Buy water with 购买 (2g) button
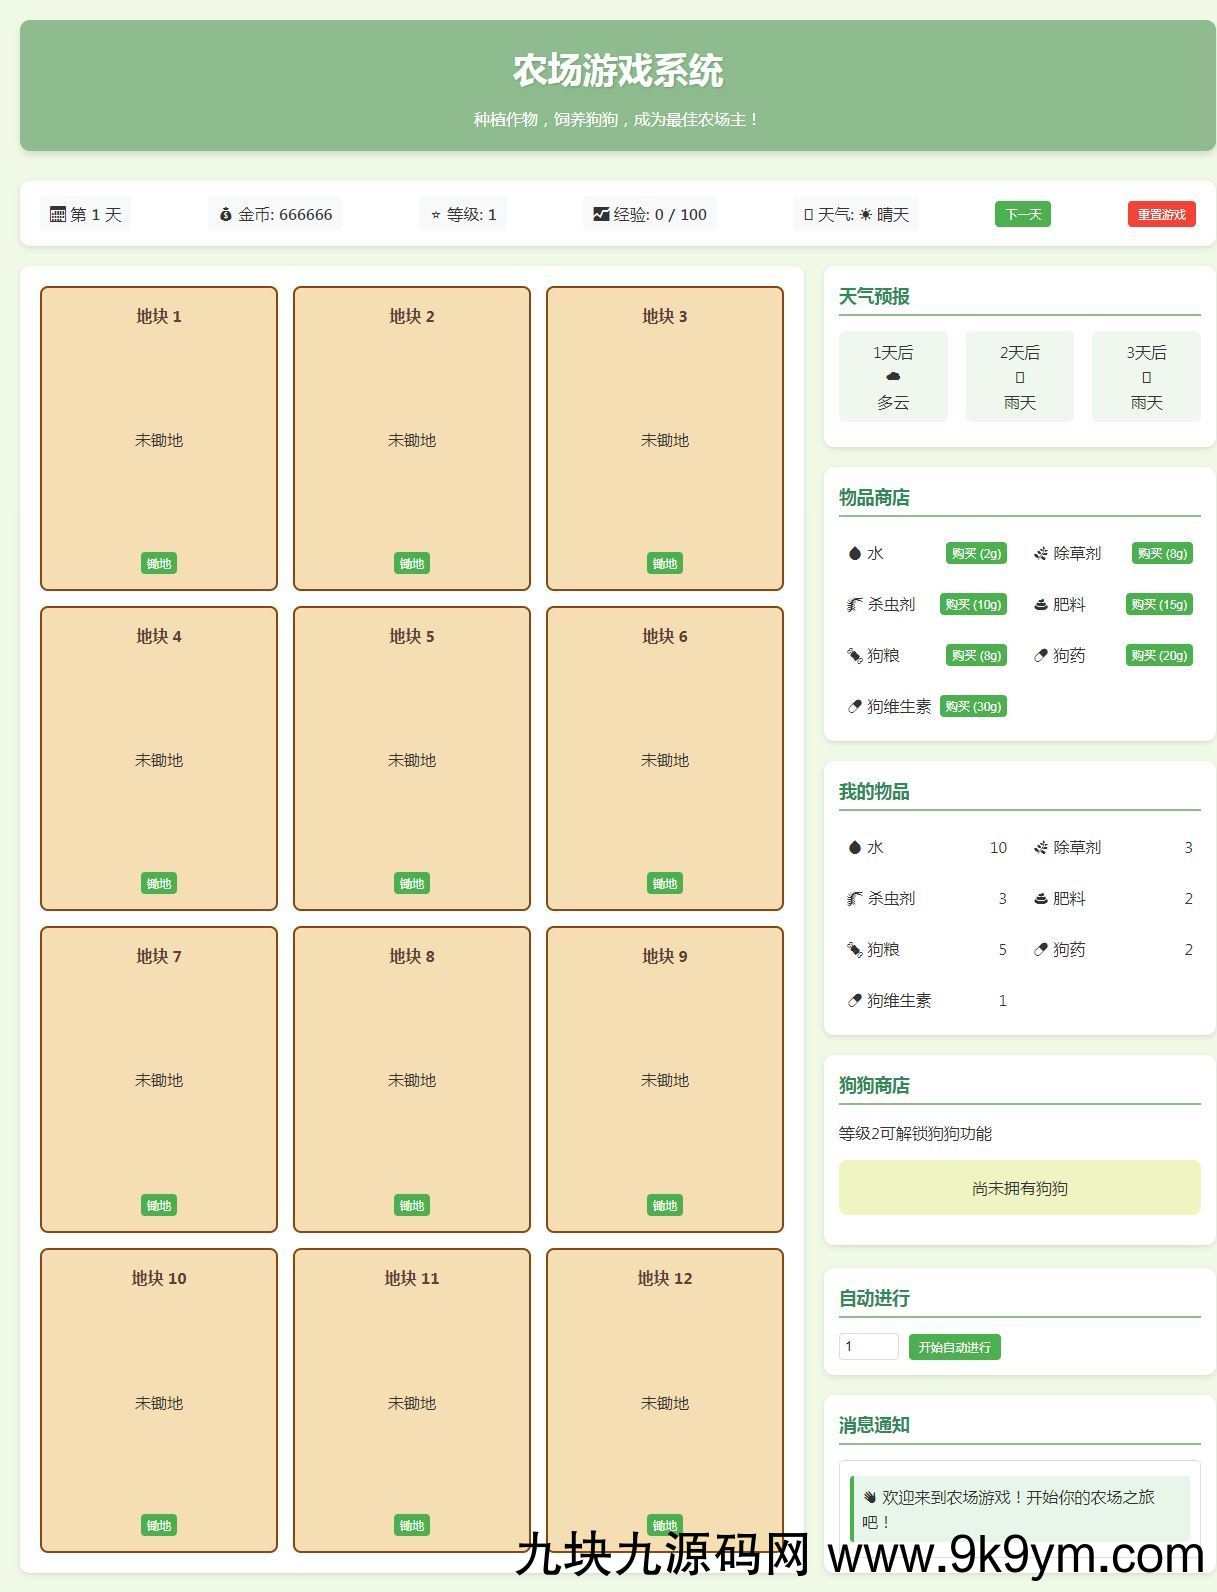The height and width of the screenshot is (1592, 1217). [976, 554]
